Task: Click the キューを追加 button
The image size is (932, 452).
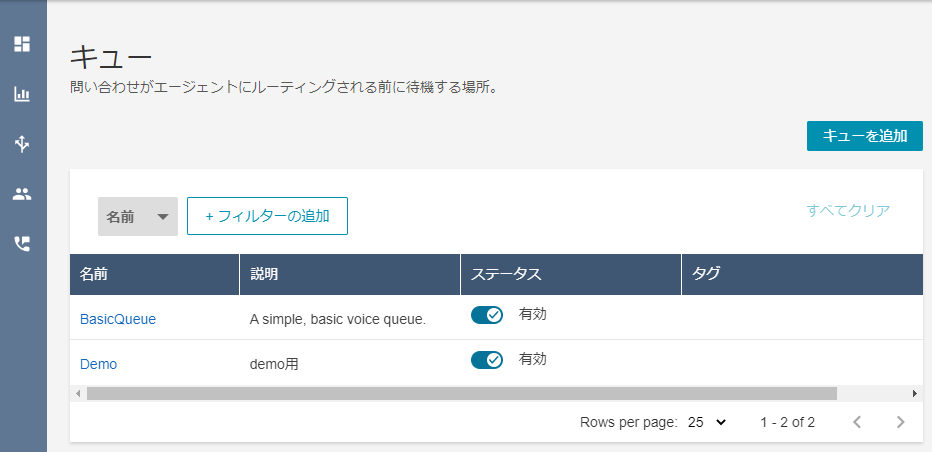Action: (865, 136)
